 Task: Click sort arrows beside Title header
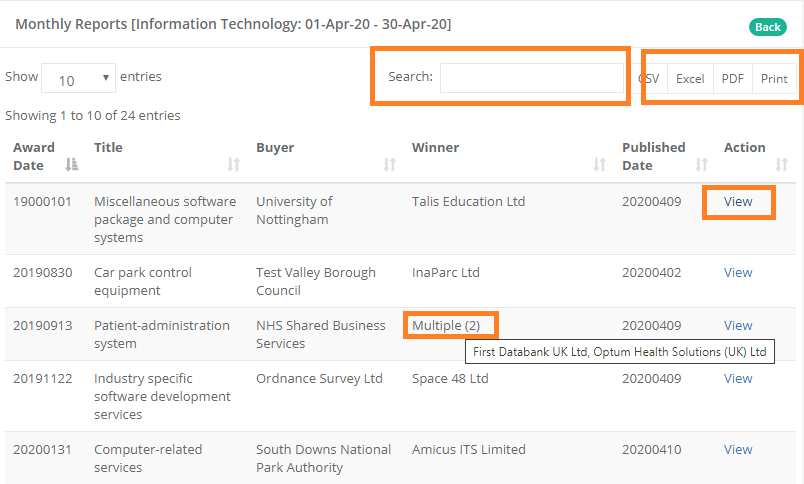(x=233, y=165)
